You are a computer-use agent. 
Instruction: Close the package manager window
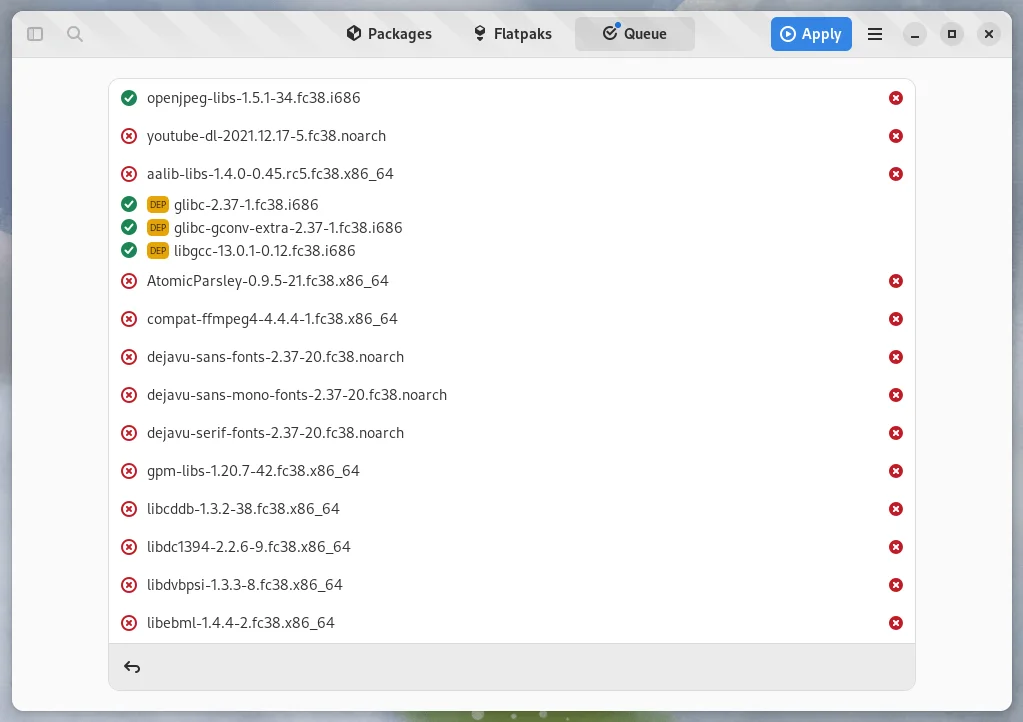(989, 34)
